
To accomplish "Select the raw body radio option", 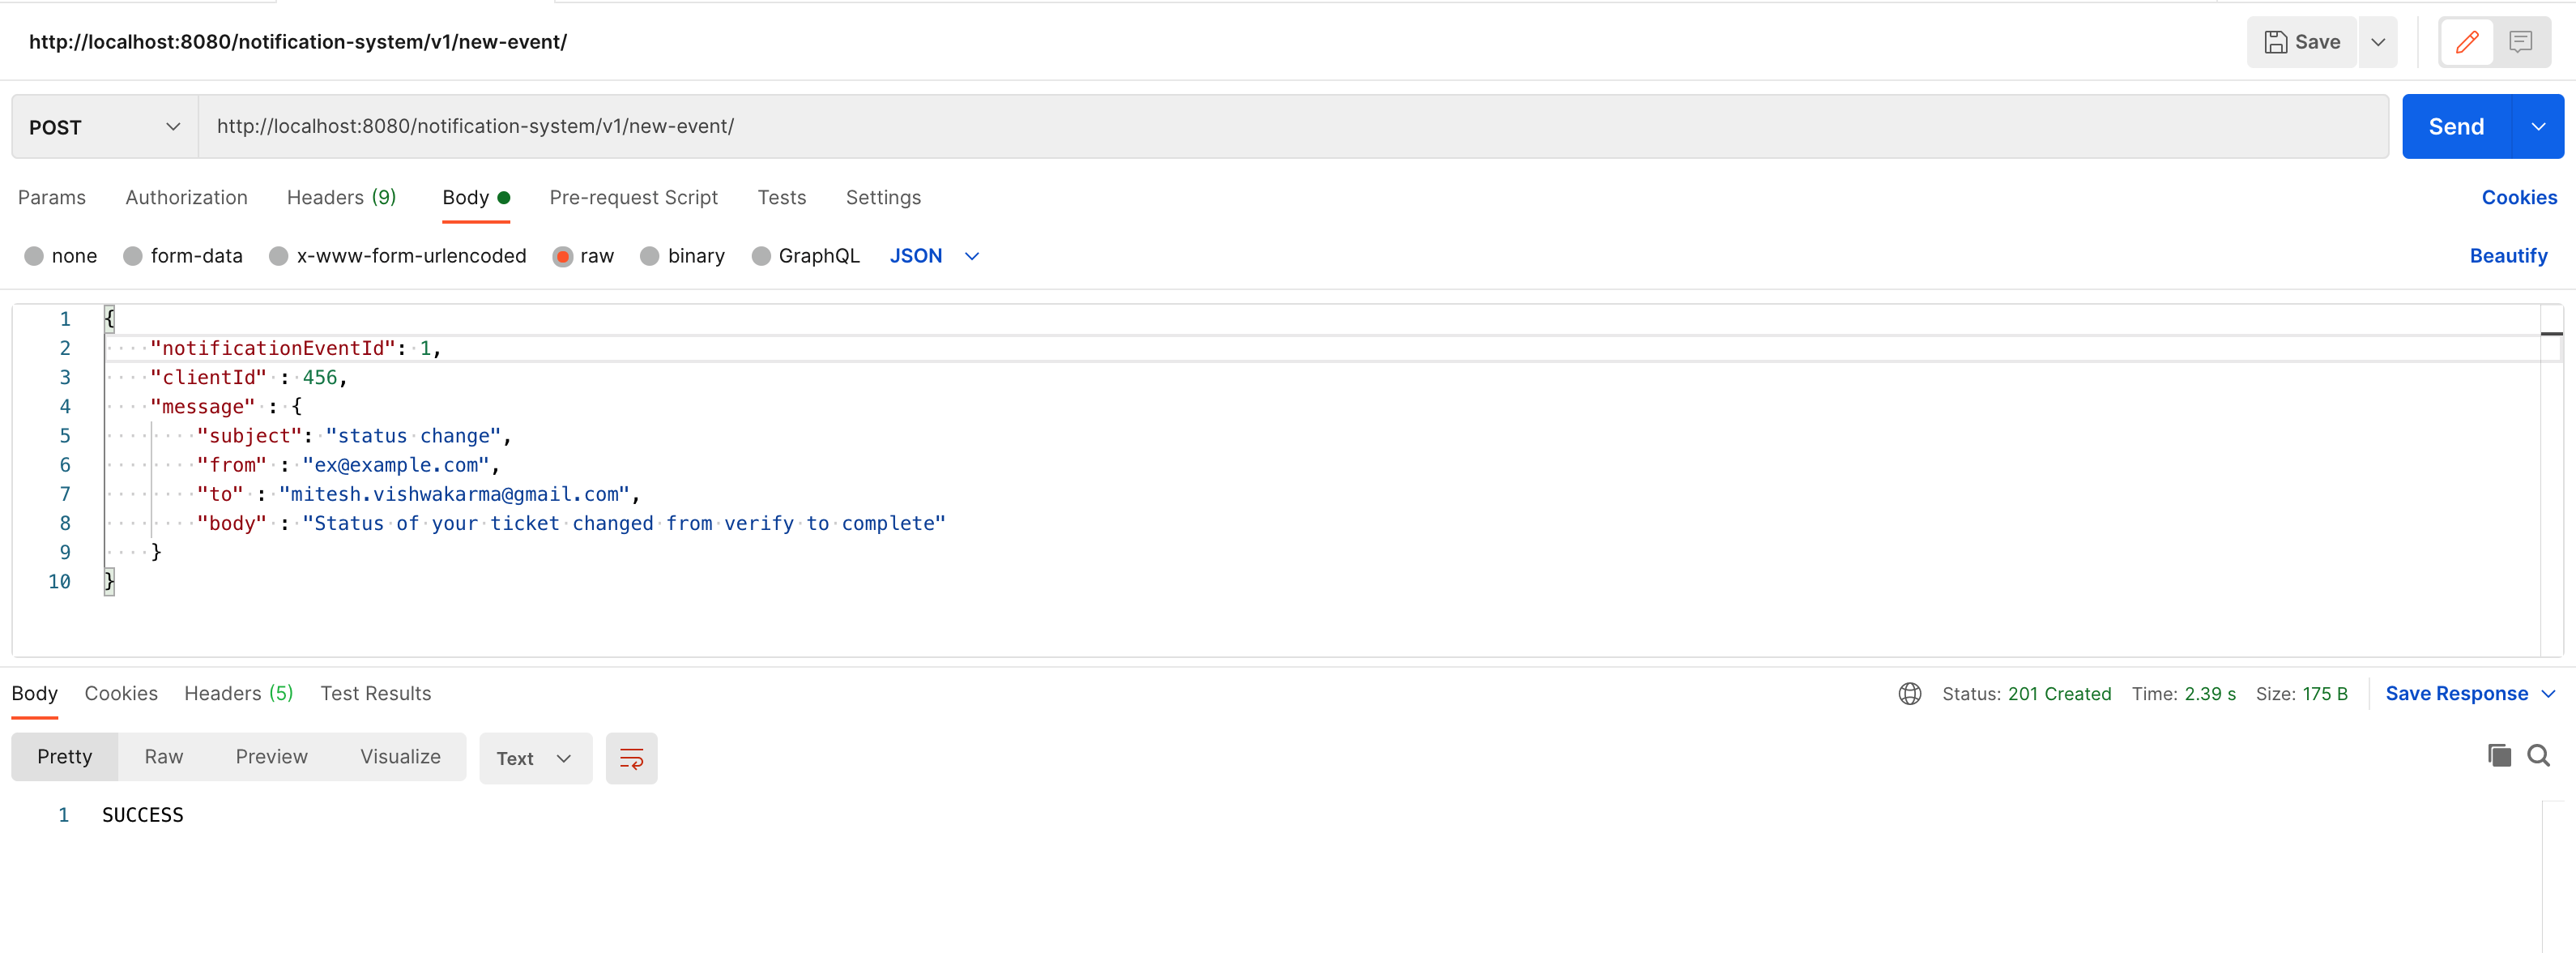I will click(563, 256).
